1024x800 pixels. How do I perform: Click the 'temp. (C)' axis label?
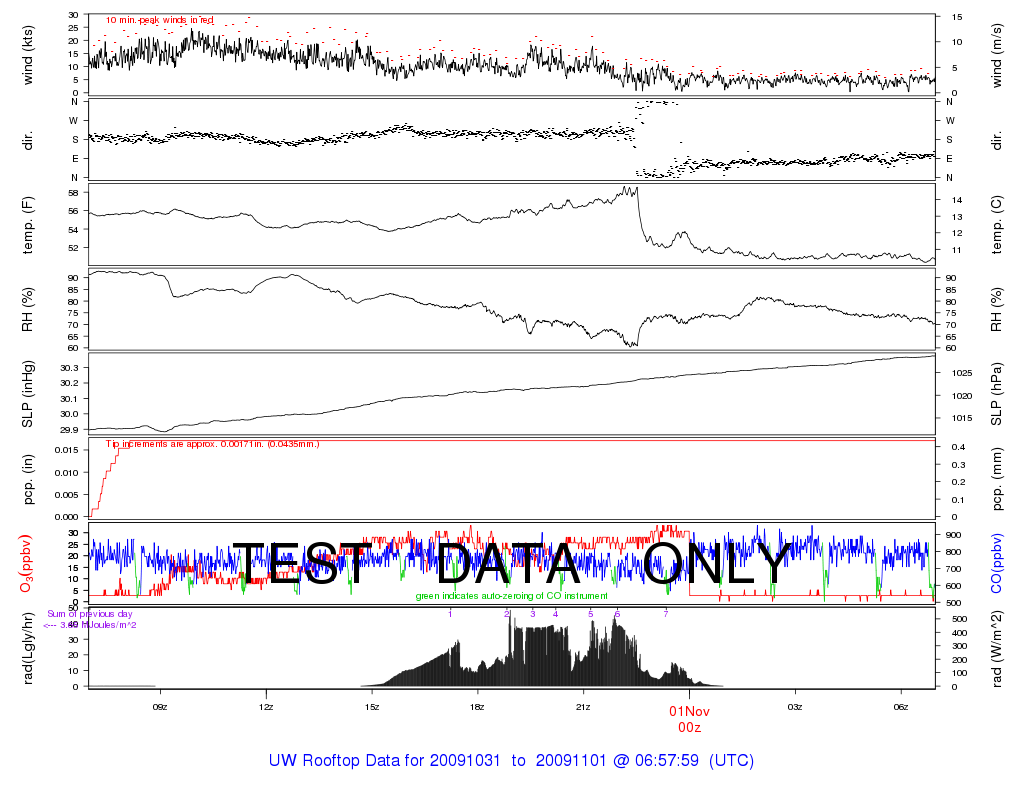pos(997,225)
